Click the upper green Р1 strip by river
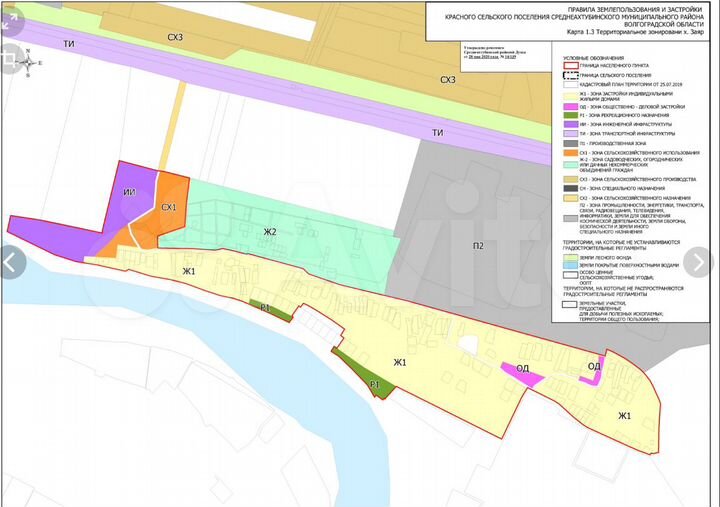 click(x=264, y=307)
